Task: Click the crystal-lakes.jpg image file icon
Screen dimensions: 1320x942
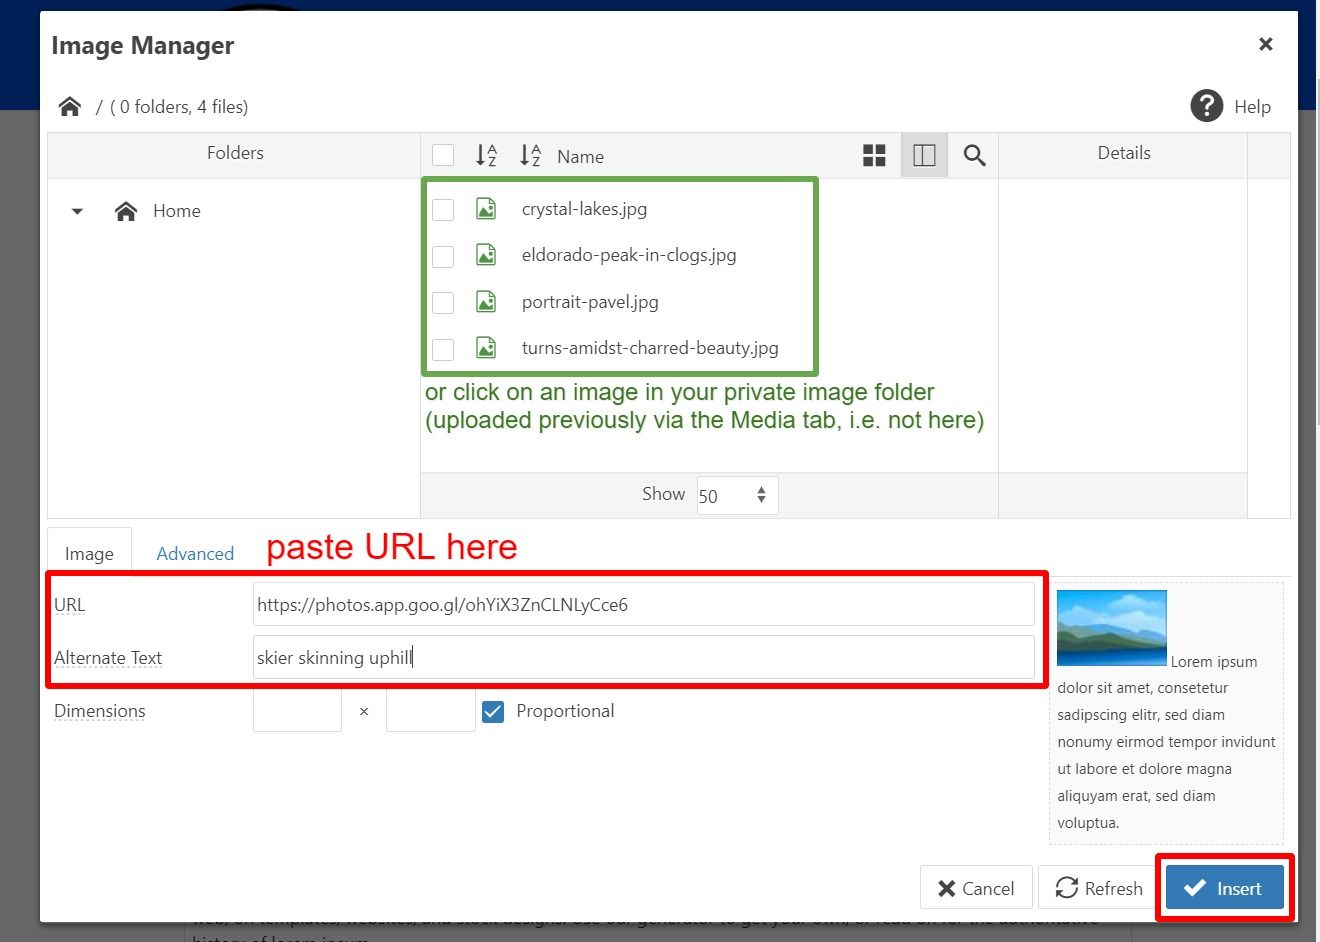Action: tap(486, 209)
